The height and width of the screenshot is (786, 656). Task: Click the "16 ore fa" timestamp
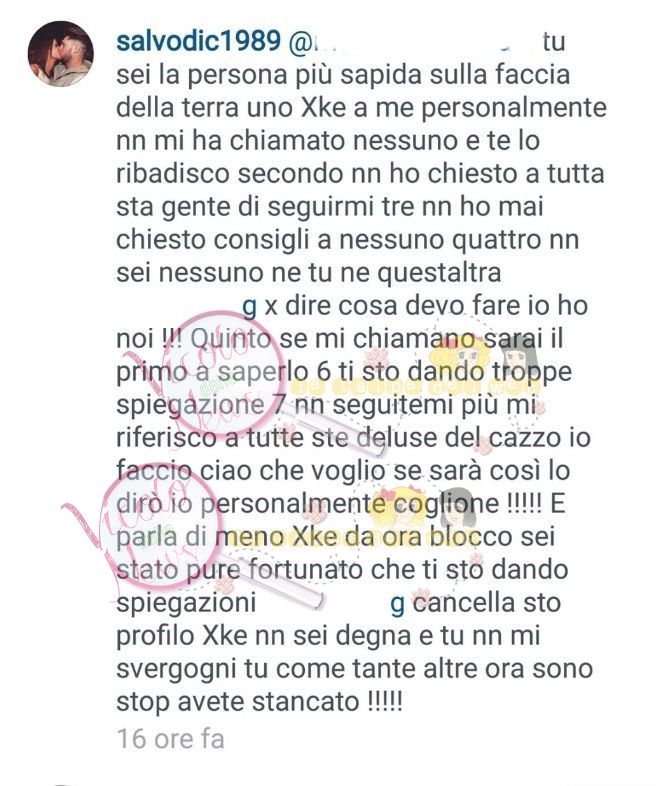pos(170,739)
